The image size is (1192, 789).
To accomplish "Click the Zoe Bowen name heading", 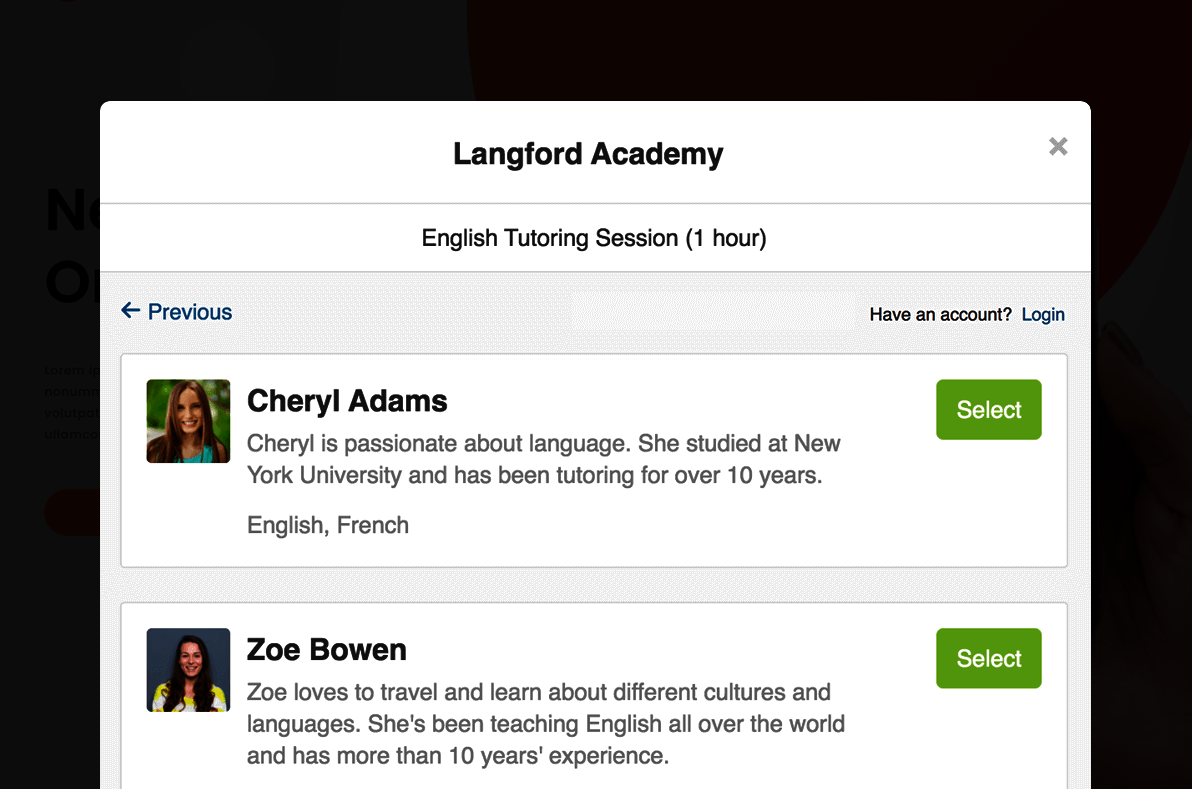I will (327, 650).
